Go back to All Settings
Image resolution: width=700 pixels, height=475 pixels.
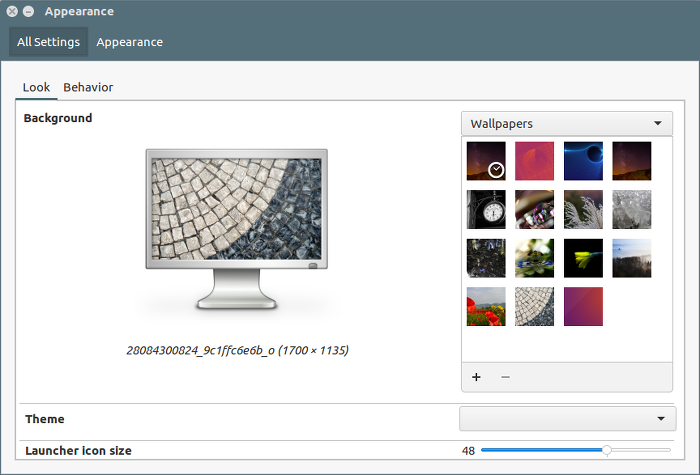[x=48, y=42]
